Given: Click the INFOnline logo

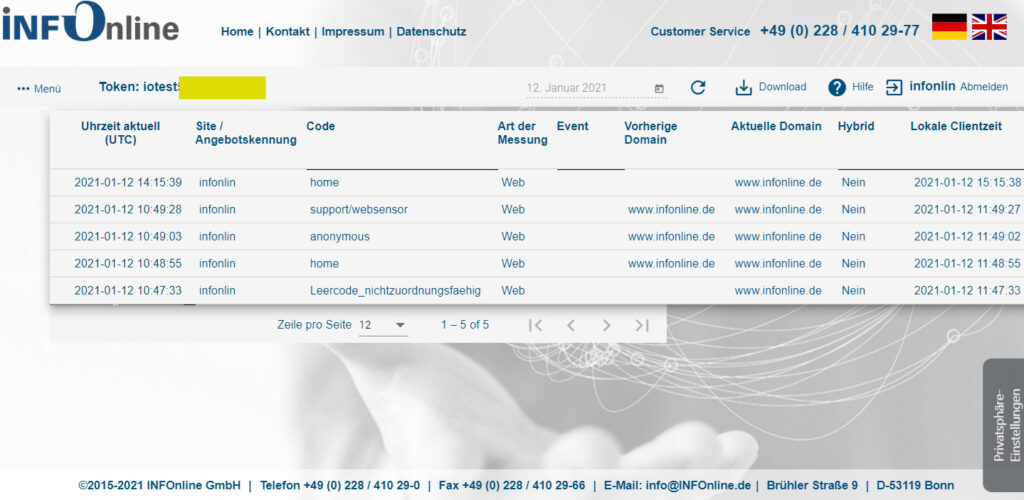Looking at the screenshot, I should click(x=90, y=22).
